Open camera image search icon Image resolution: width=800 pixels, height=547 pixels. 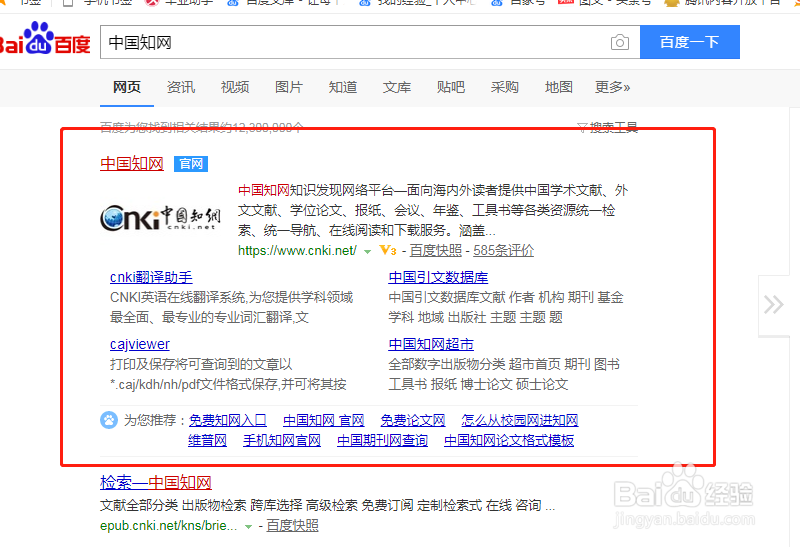click(619, 42)
